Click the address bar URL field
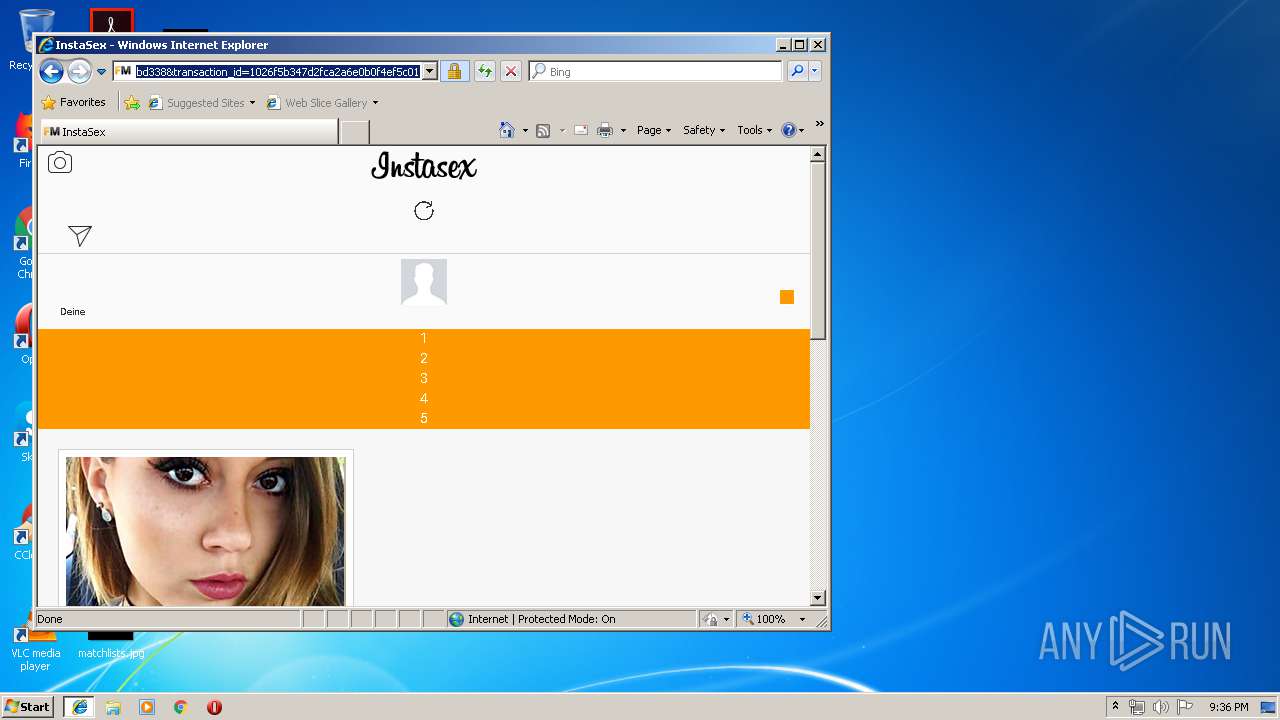Viewport: 1280px width, 720px height. [x=277, y=71]
